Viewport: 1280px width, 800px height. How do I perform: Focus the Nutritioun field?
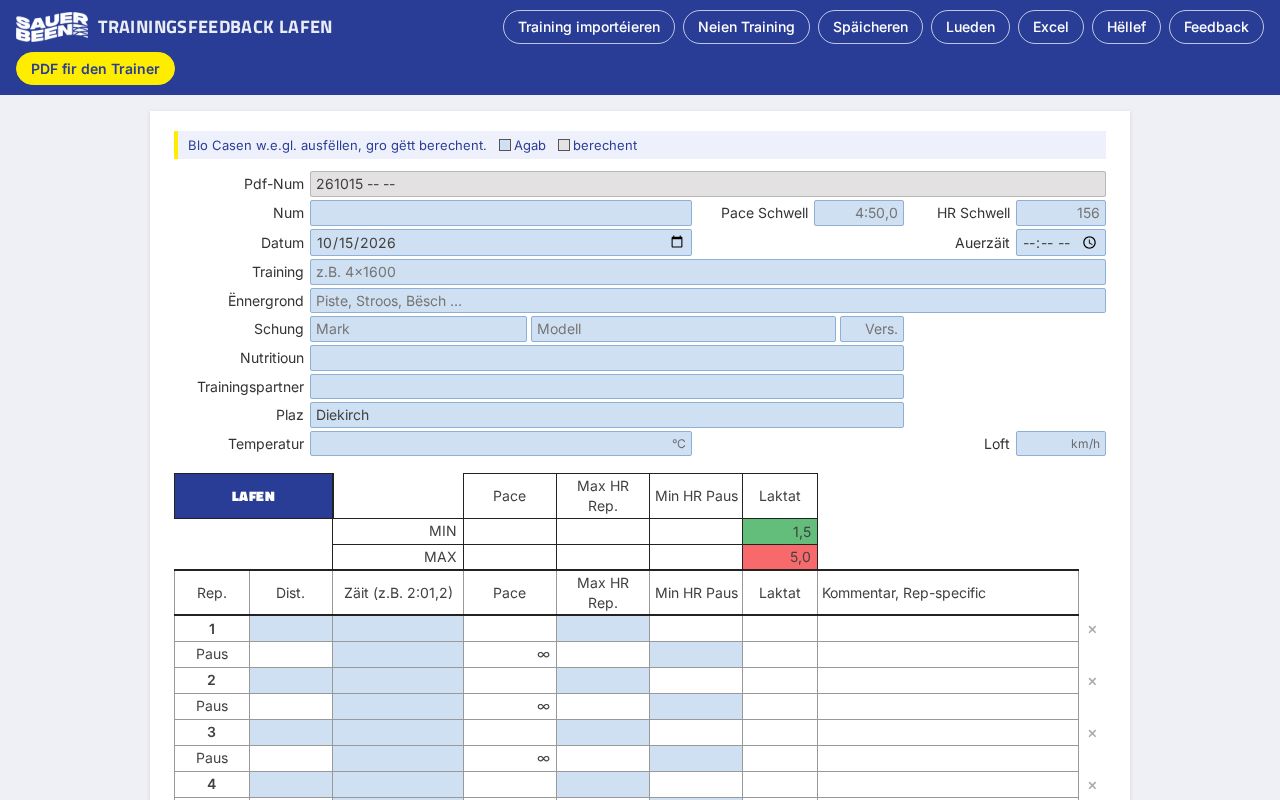tap(607, 358)
